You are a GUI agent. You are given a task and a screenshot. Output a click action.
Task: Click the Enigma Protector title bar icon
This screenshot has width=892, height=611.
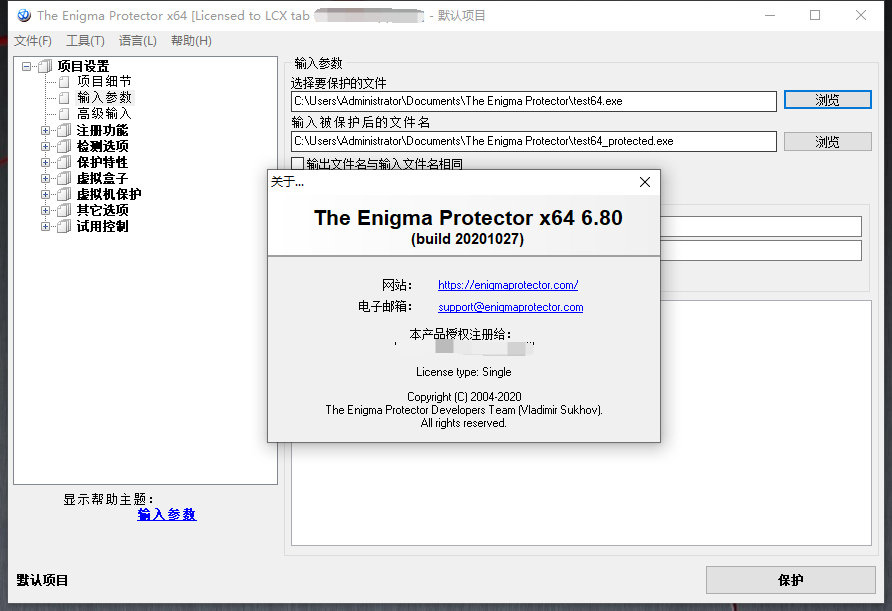point(24,15)
